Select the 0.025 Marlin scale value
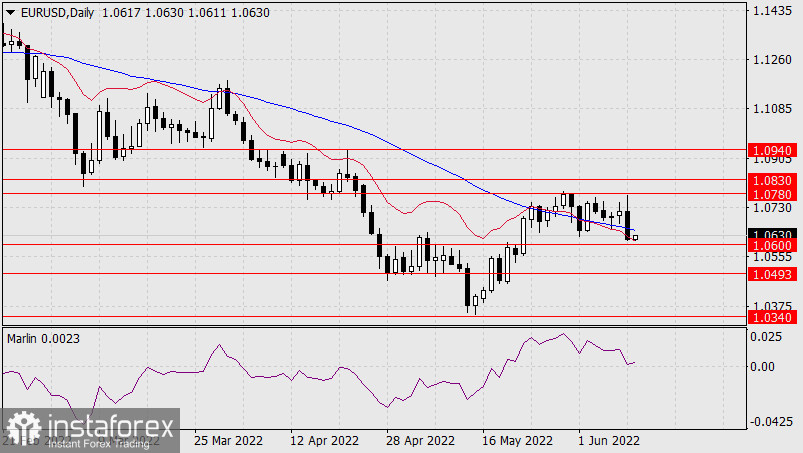The height and width of the screenshot is (453, 803). [766, 336]
